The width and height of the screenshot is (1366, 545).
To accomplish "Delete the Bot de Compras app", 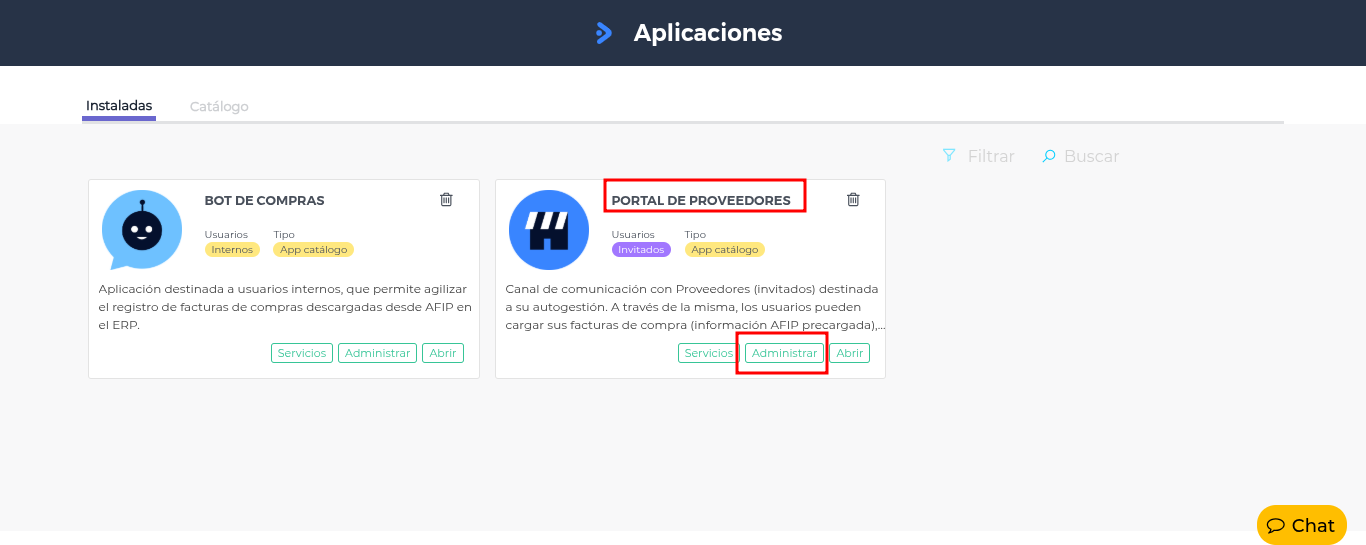I will point(446,199).
